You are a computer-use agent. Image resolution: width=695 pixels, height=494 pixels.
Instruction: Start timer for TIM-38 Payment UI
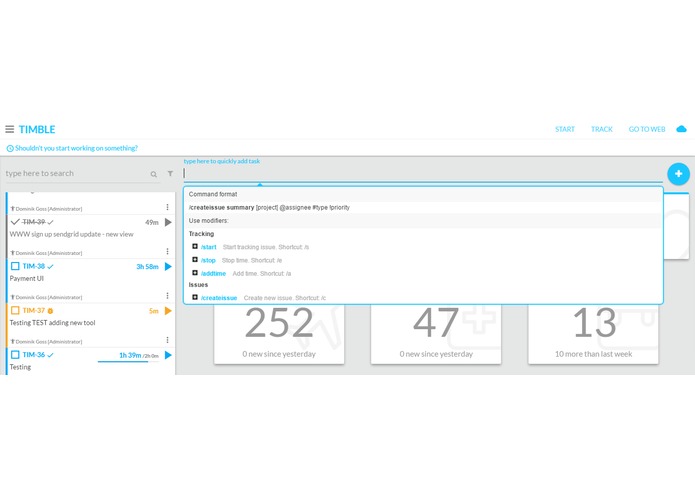tap(168, 266)
